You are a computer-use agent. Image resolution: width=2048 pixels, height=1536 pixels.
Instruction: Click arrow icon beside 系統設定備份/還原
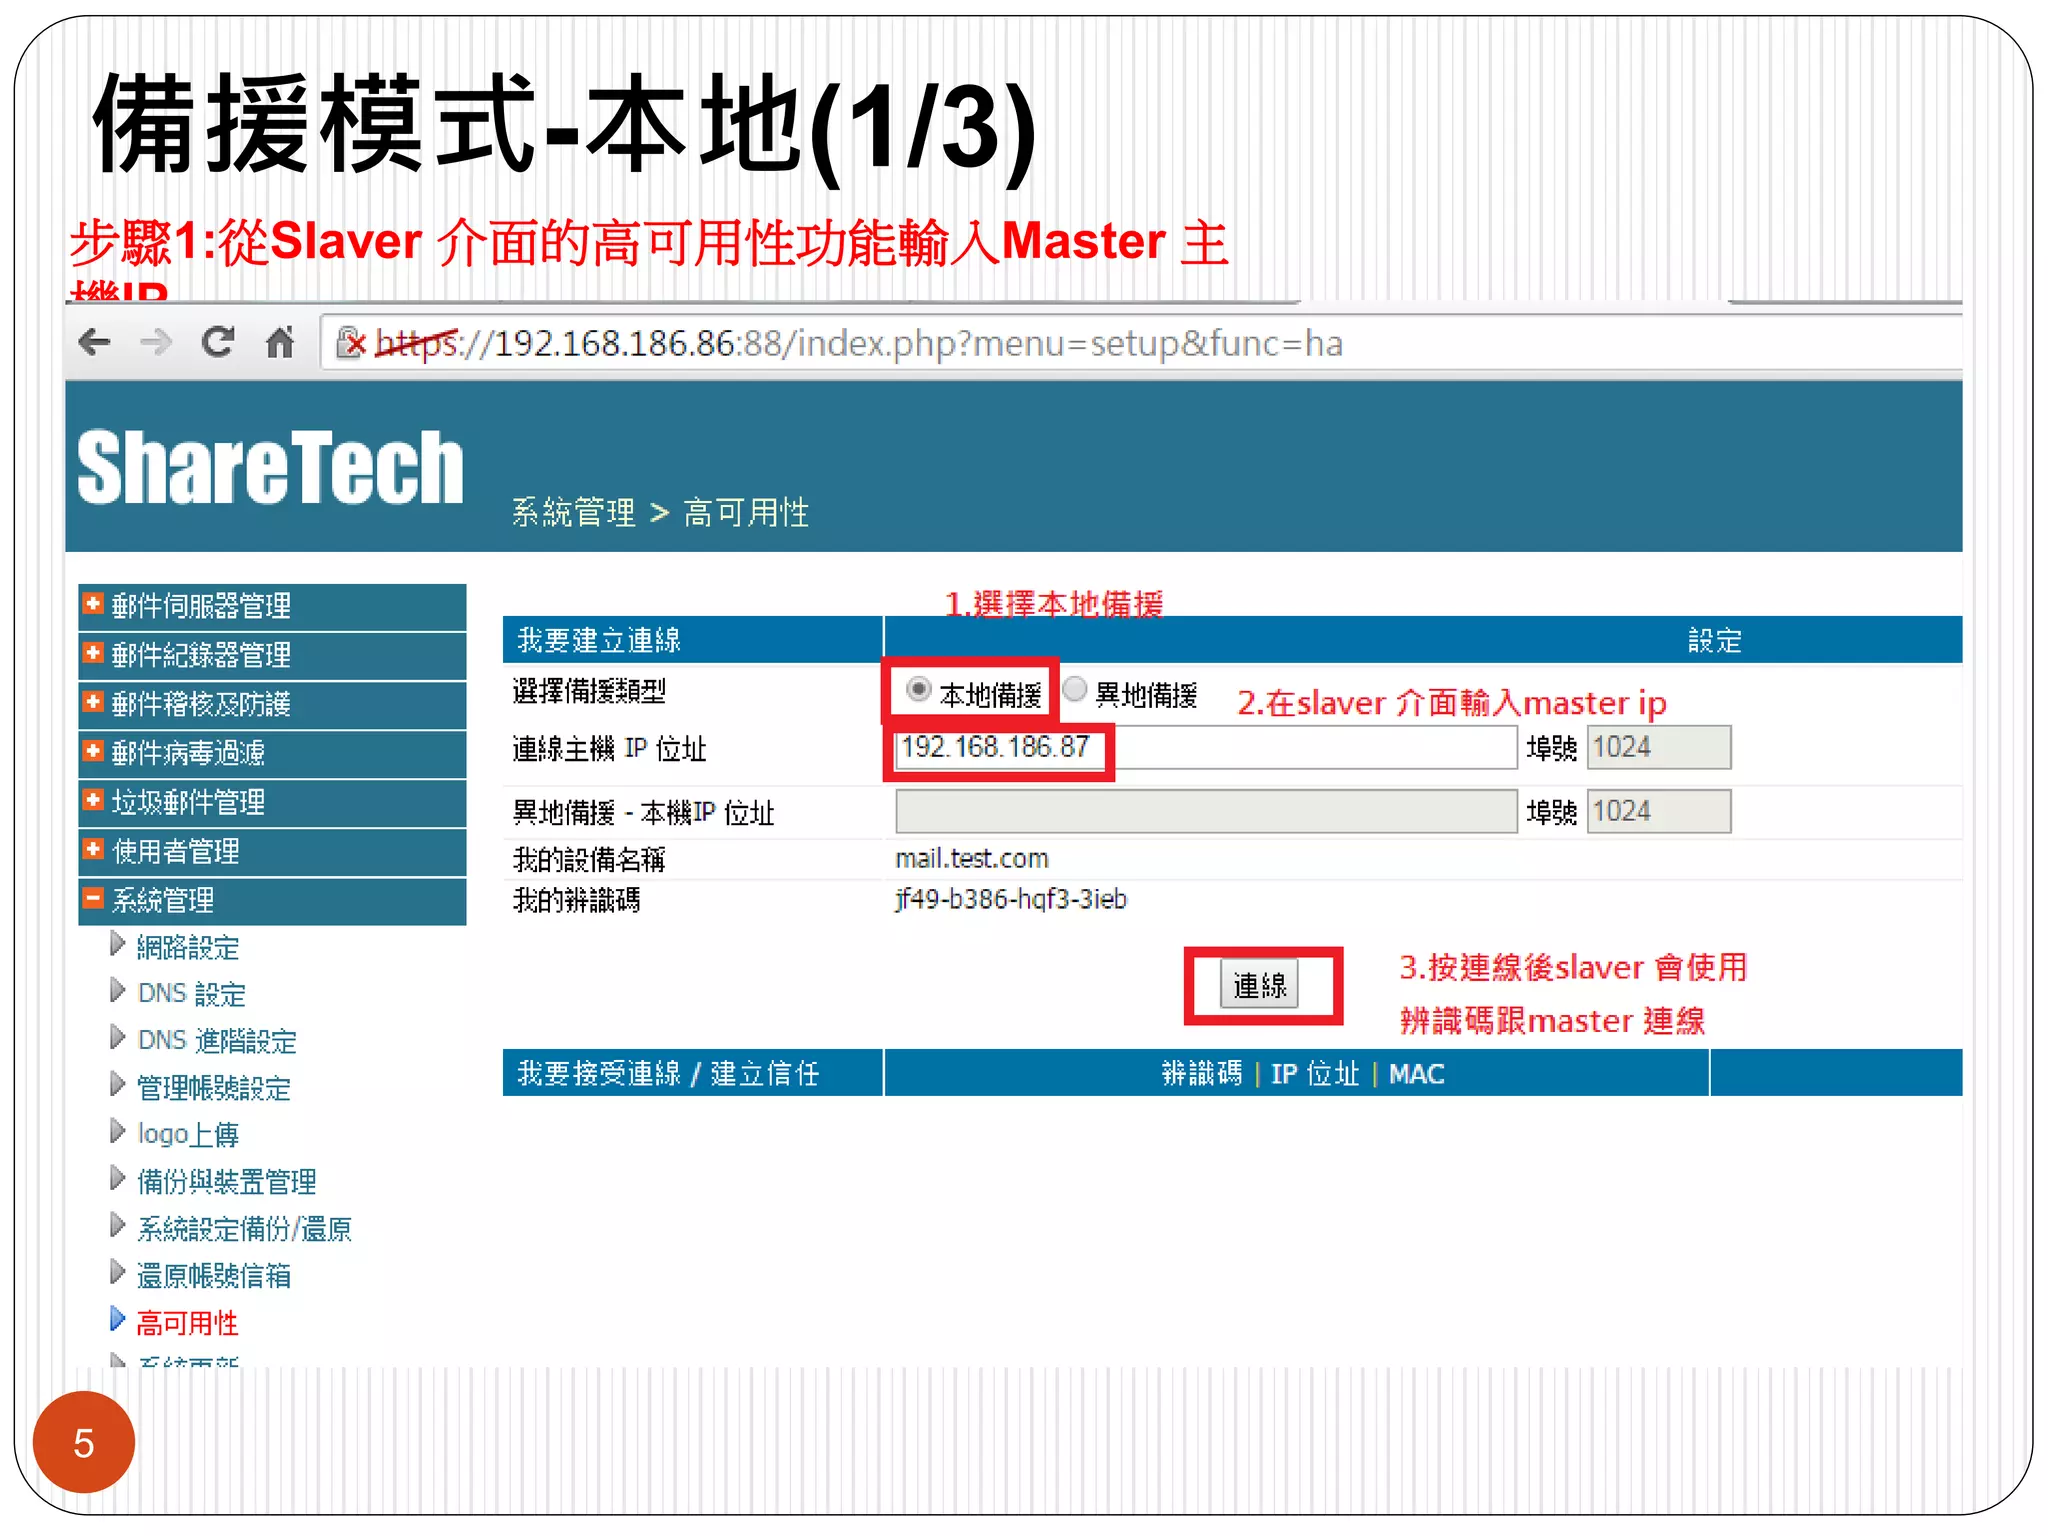point(117,1225)
